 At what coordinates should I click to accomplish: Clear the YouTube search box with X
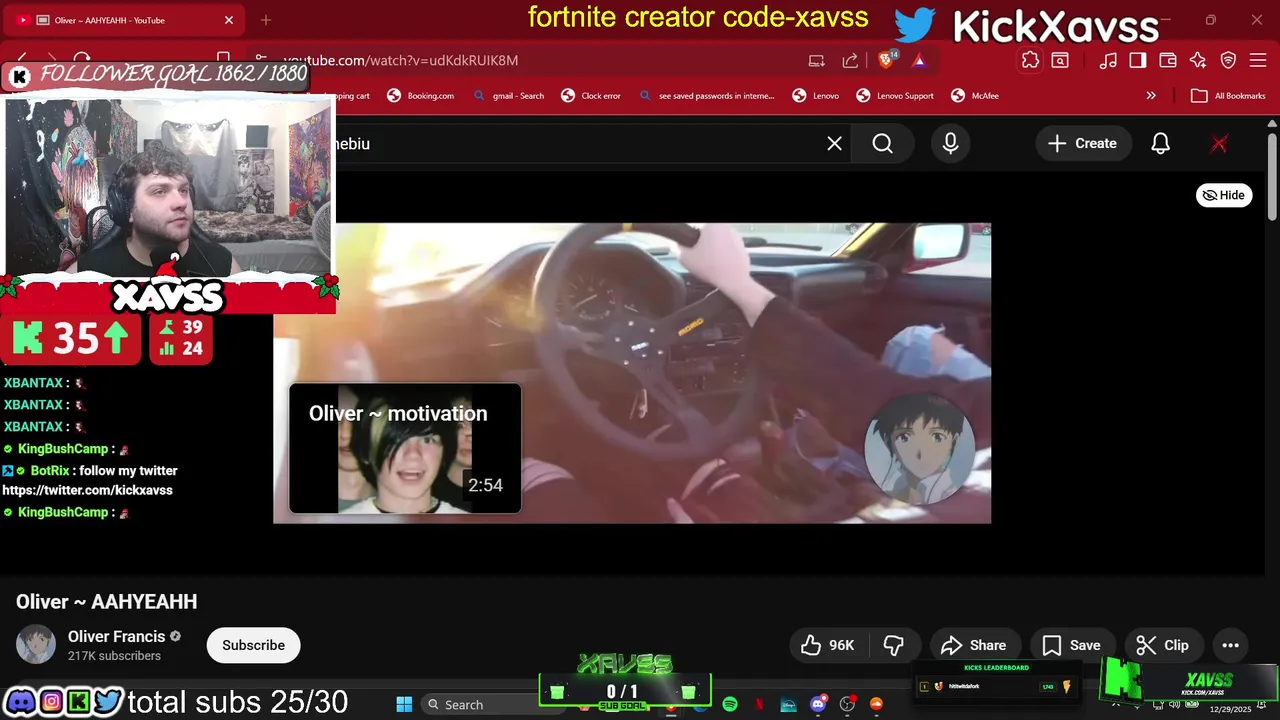(834, 143)
